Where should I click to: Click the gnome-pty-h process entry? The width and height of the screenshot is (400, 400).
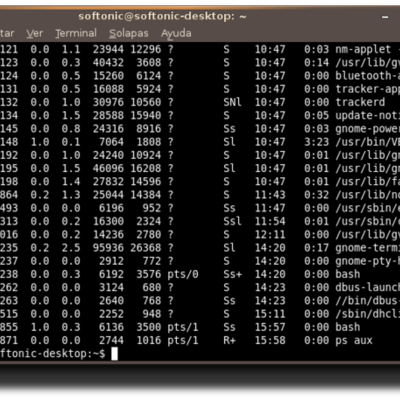(367, 261)
